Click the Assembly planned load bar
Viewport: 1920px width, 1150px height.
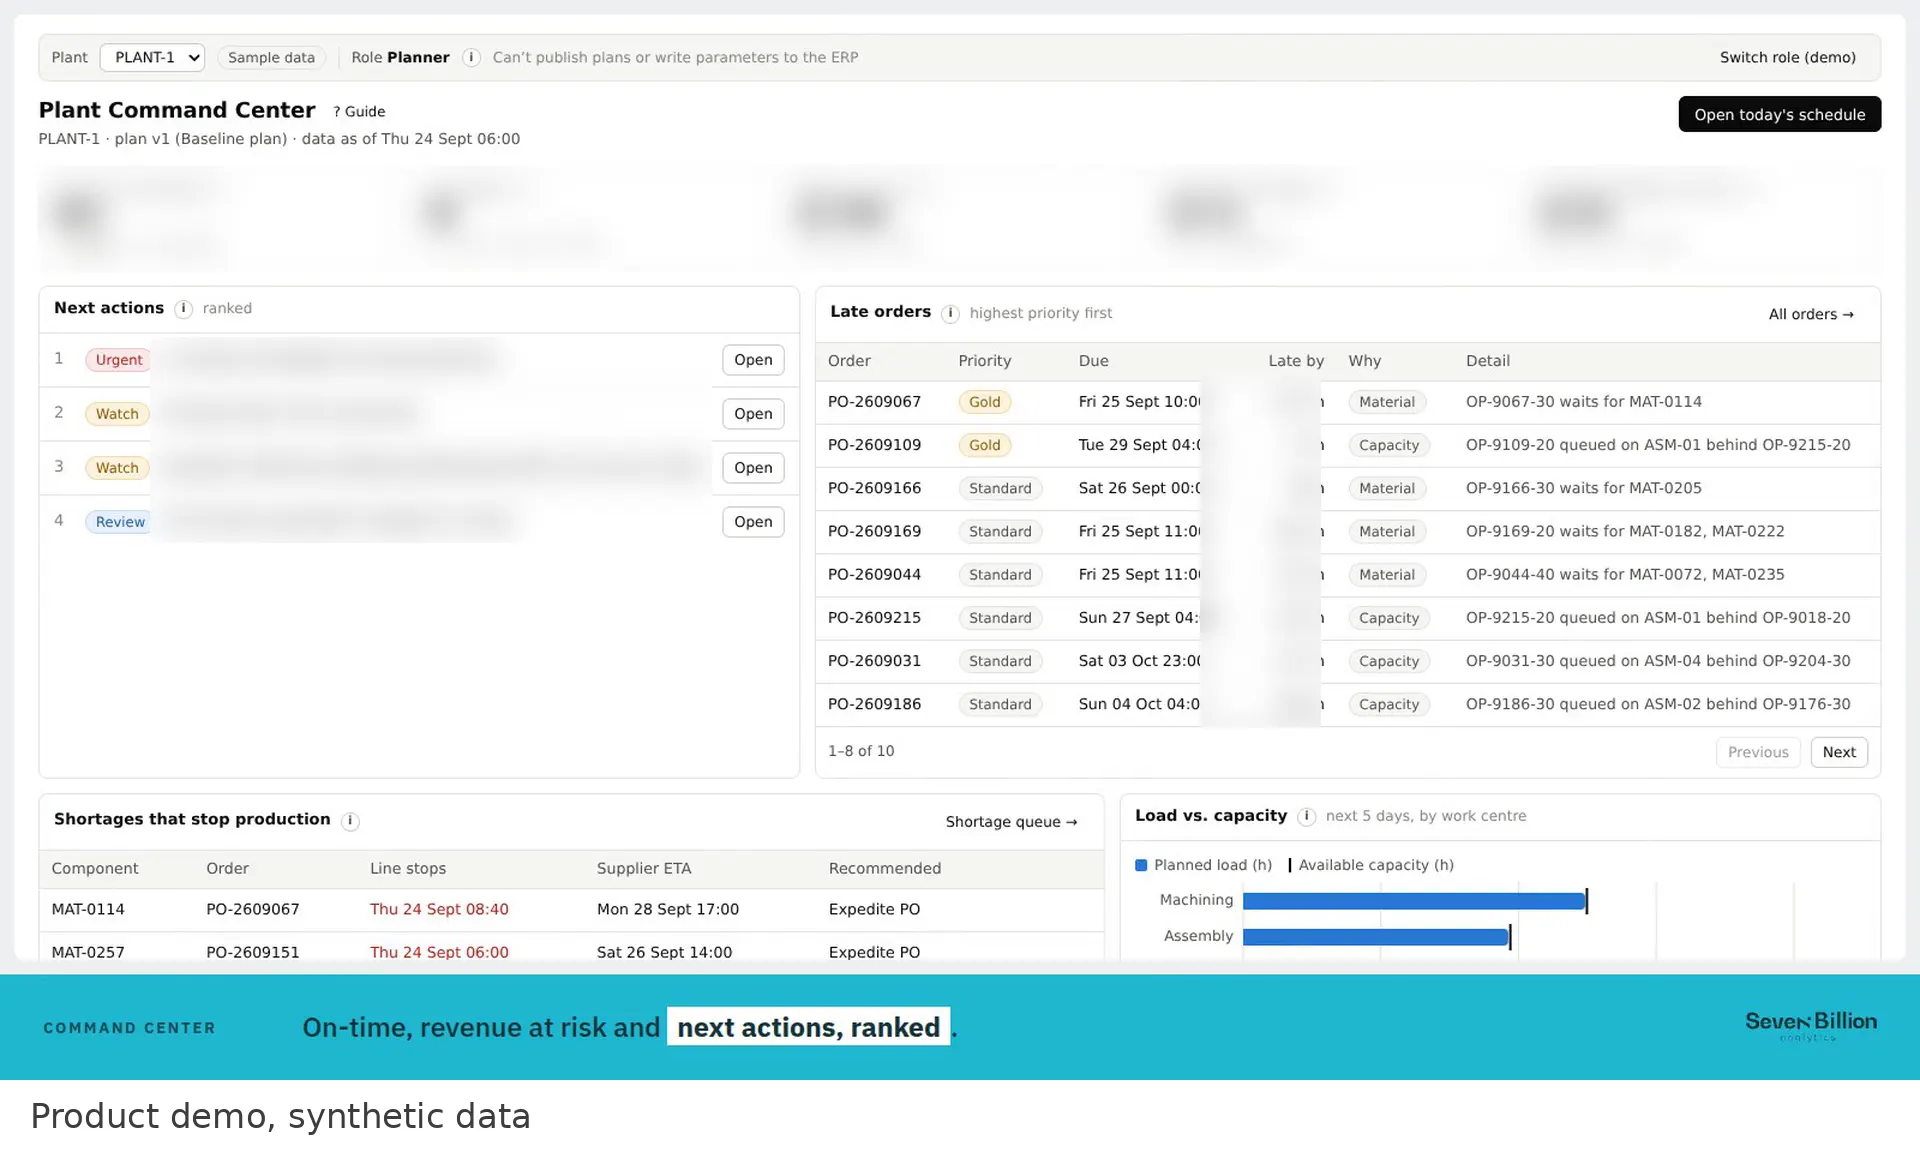point(1375,937)
